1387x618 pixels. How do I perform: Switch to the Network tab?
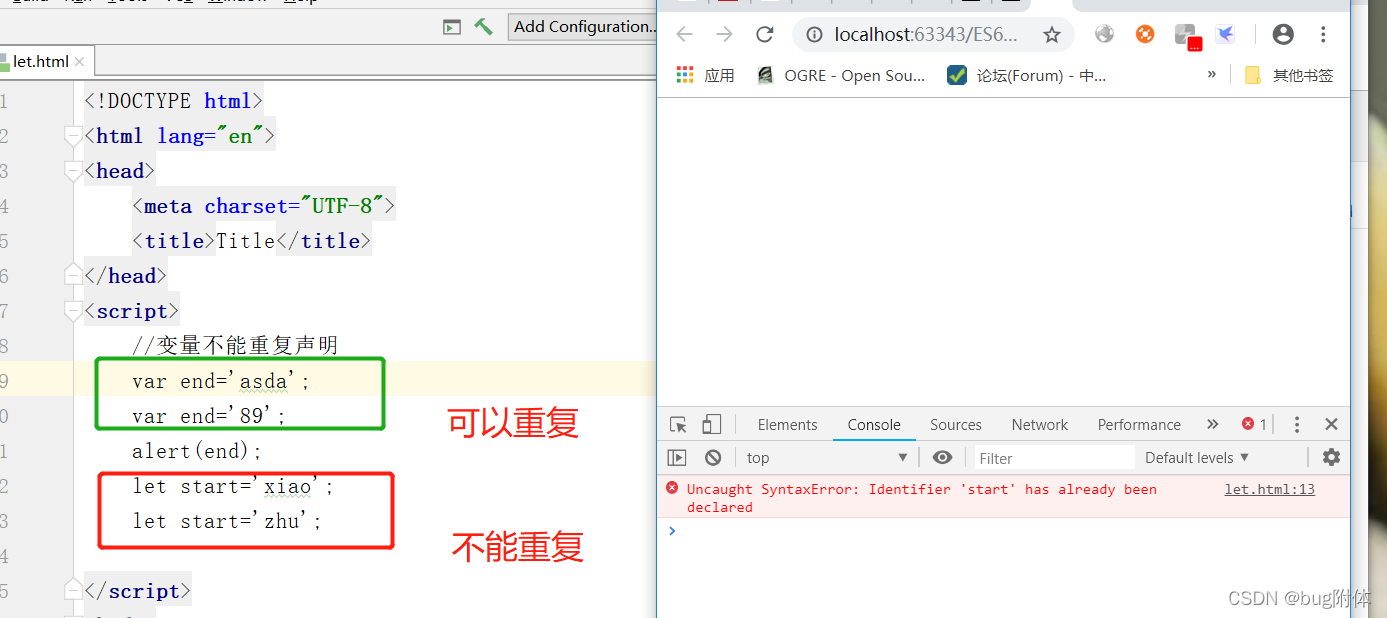(x=1040, y=425)
